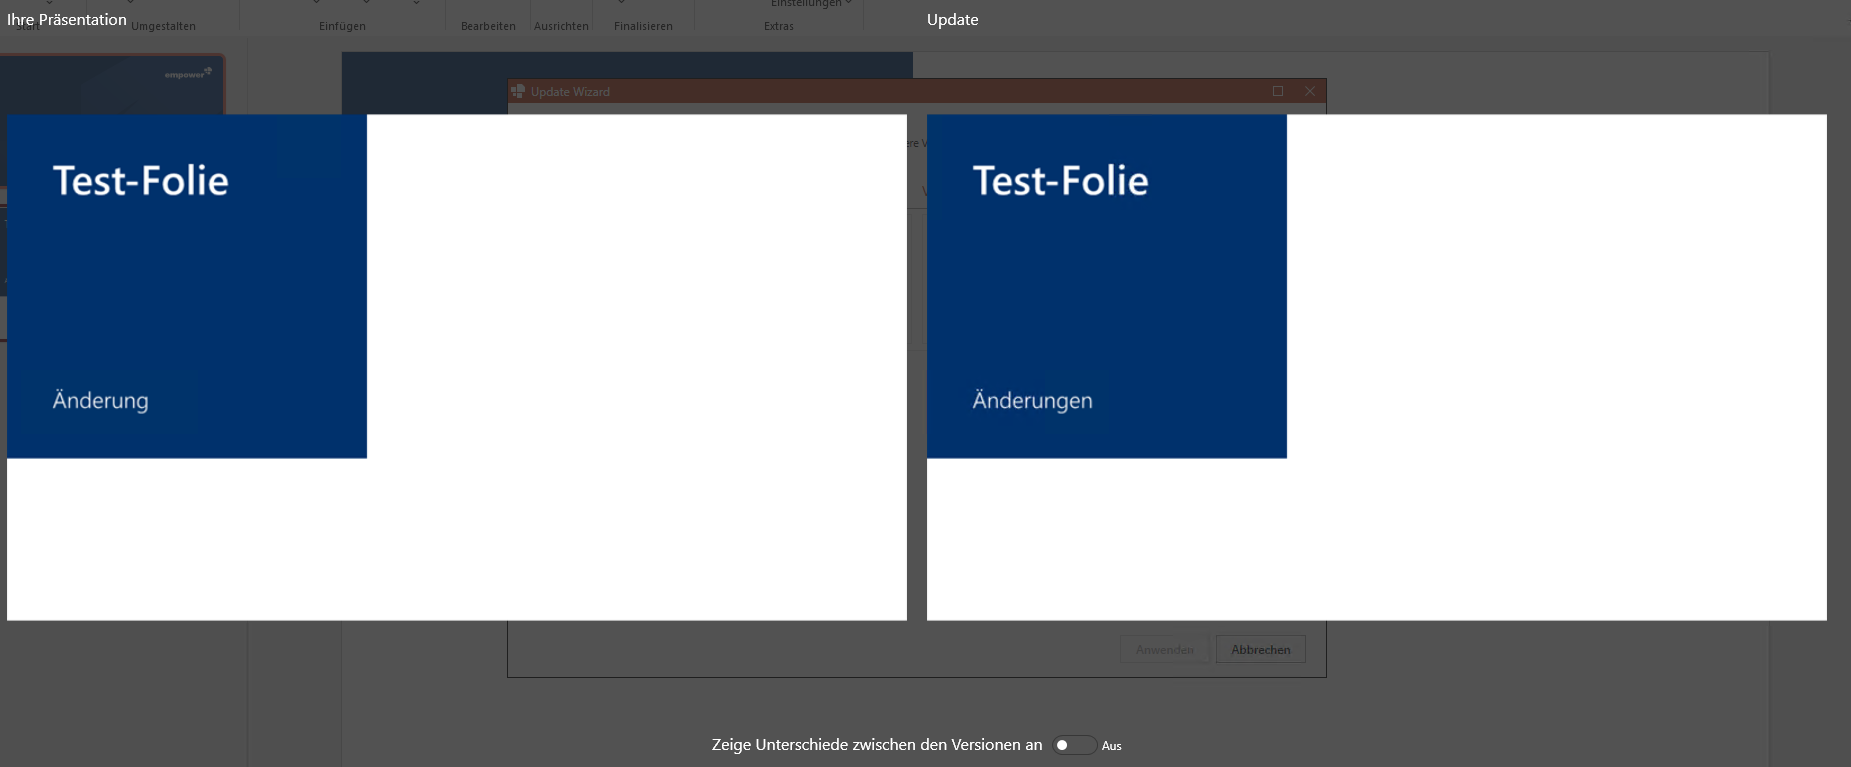Click the 'Finalisieren' ribbon group label
Image resolution: width=1851 pixels, height=767 pixels.
[x=643, y=26]
